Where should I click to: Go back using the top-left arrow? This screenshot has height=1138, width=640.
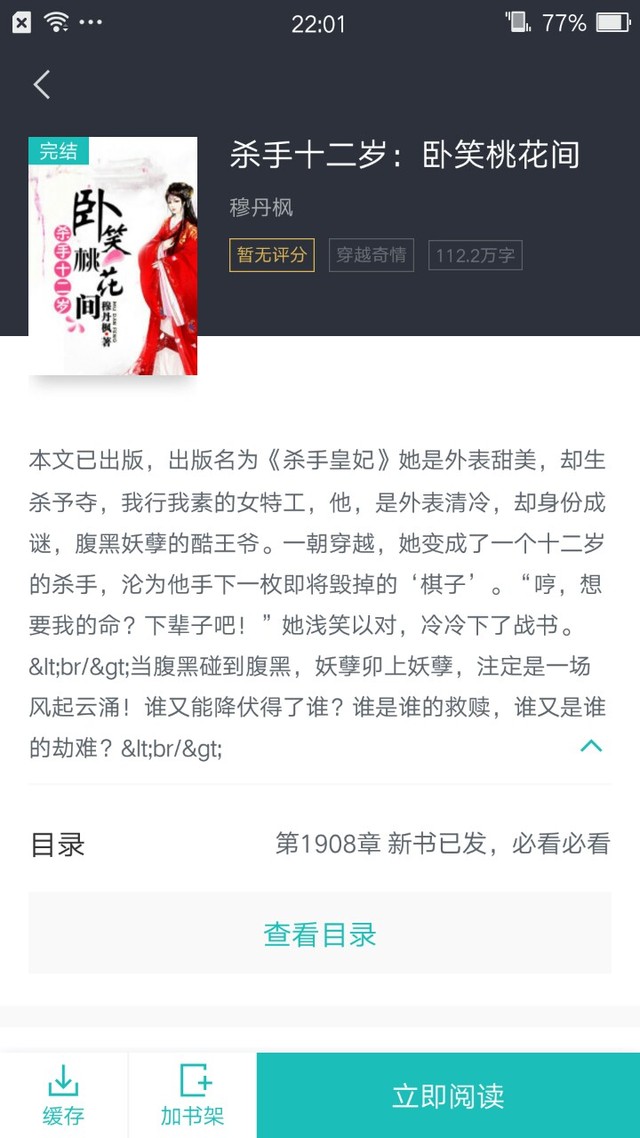42,85
